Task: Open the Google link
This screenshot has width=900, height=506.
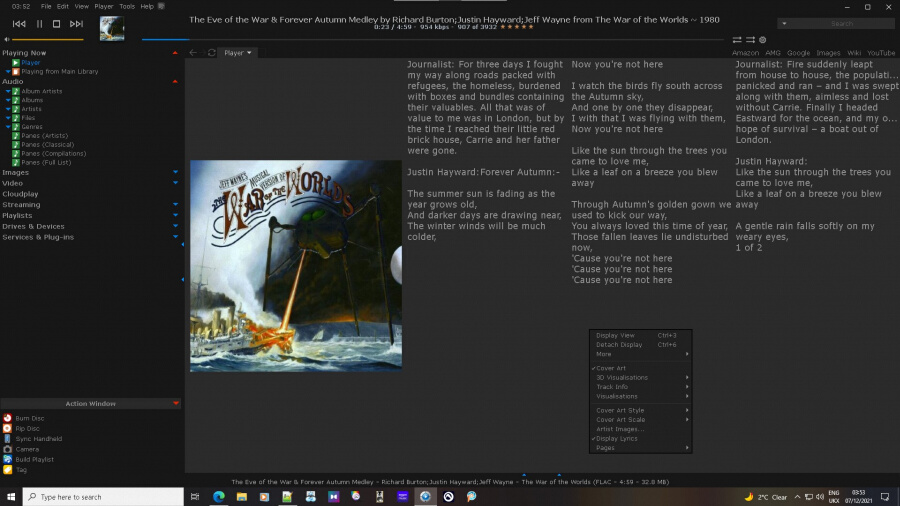Action: (x=798, y=53)
